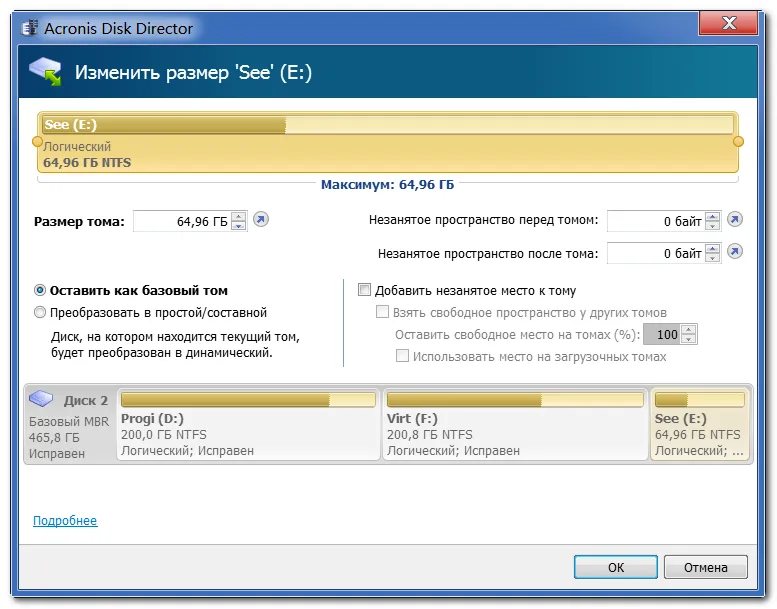The height and width of the screenshot is (609, 777).
Task: Click the '200,0 ГБ NTFS' text under Progi
Action: pos(164,435)
